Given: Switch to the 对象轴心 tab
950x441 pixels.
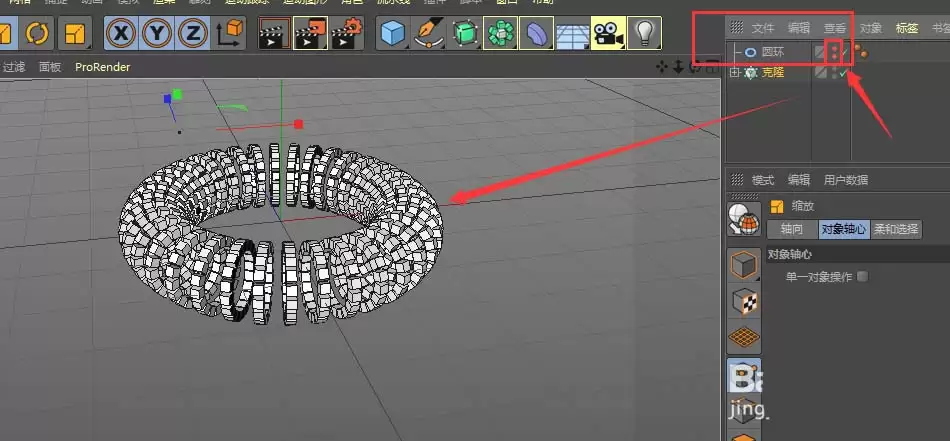Looking at the screenshot, I should click(844, 230).
